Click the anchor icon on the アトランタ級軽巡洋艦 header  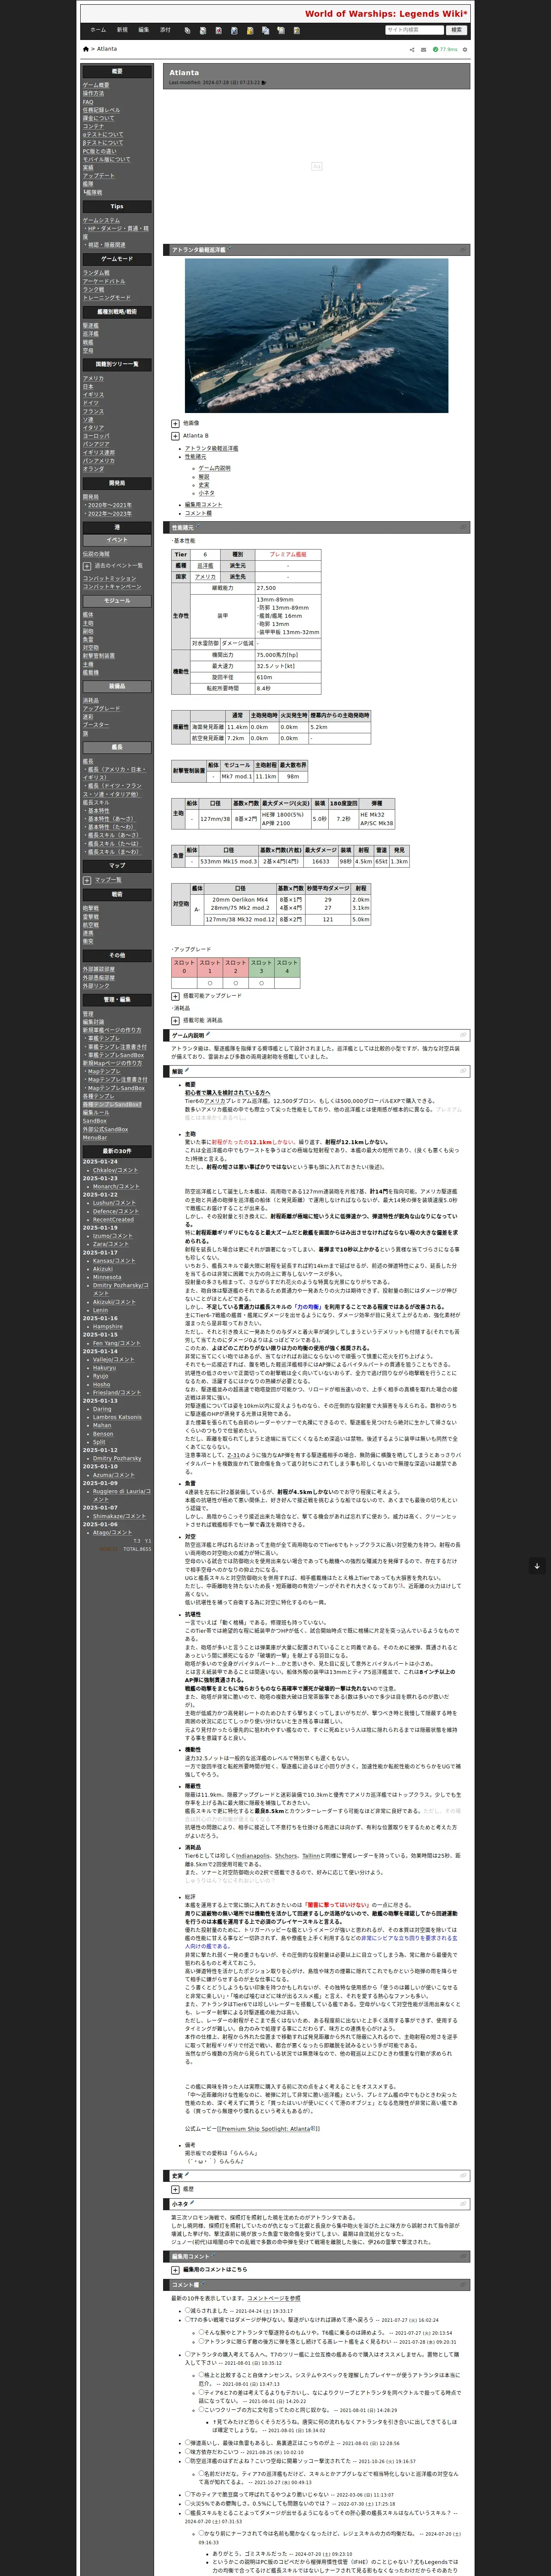[x=462, y=250]
